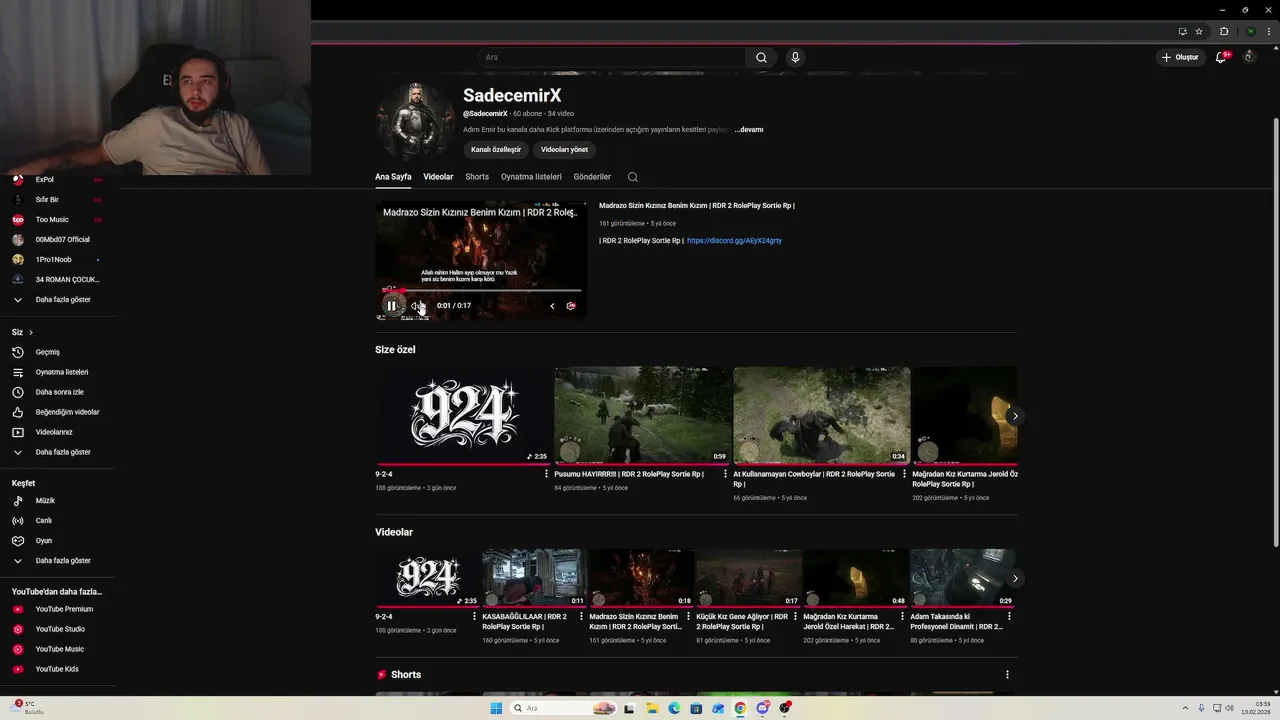Open the Gönderiler tab
Viewport: 1280px width, 720px height.
tap(592, 177)
